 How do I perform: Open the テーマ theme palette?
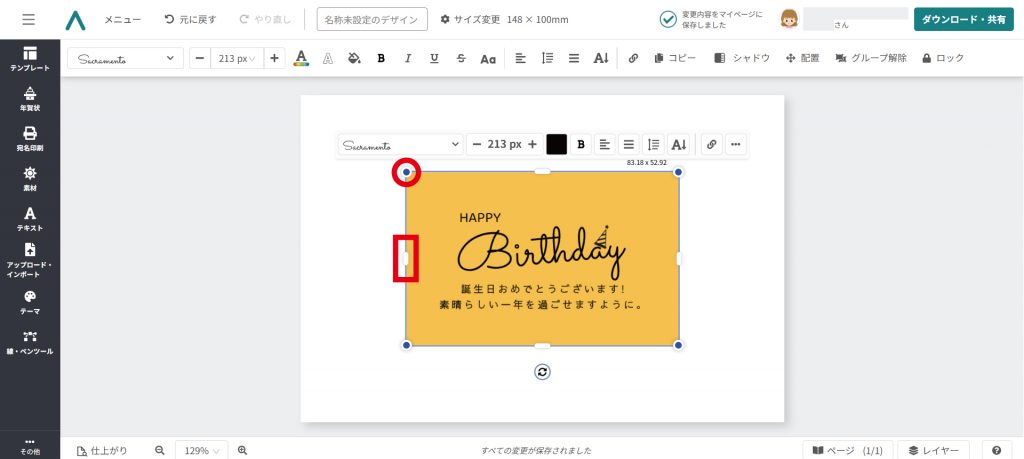coord(29,301)
